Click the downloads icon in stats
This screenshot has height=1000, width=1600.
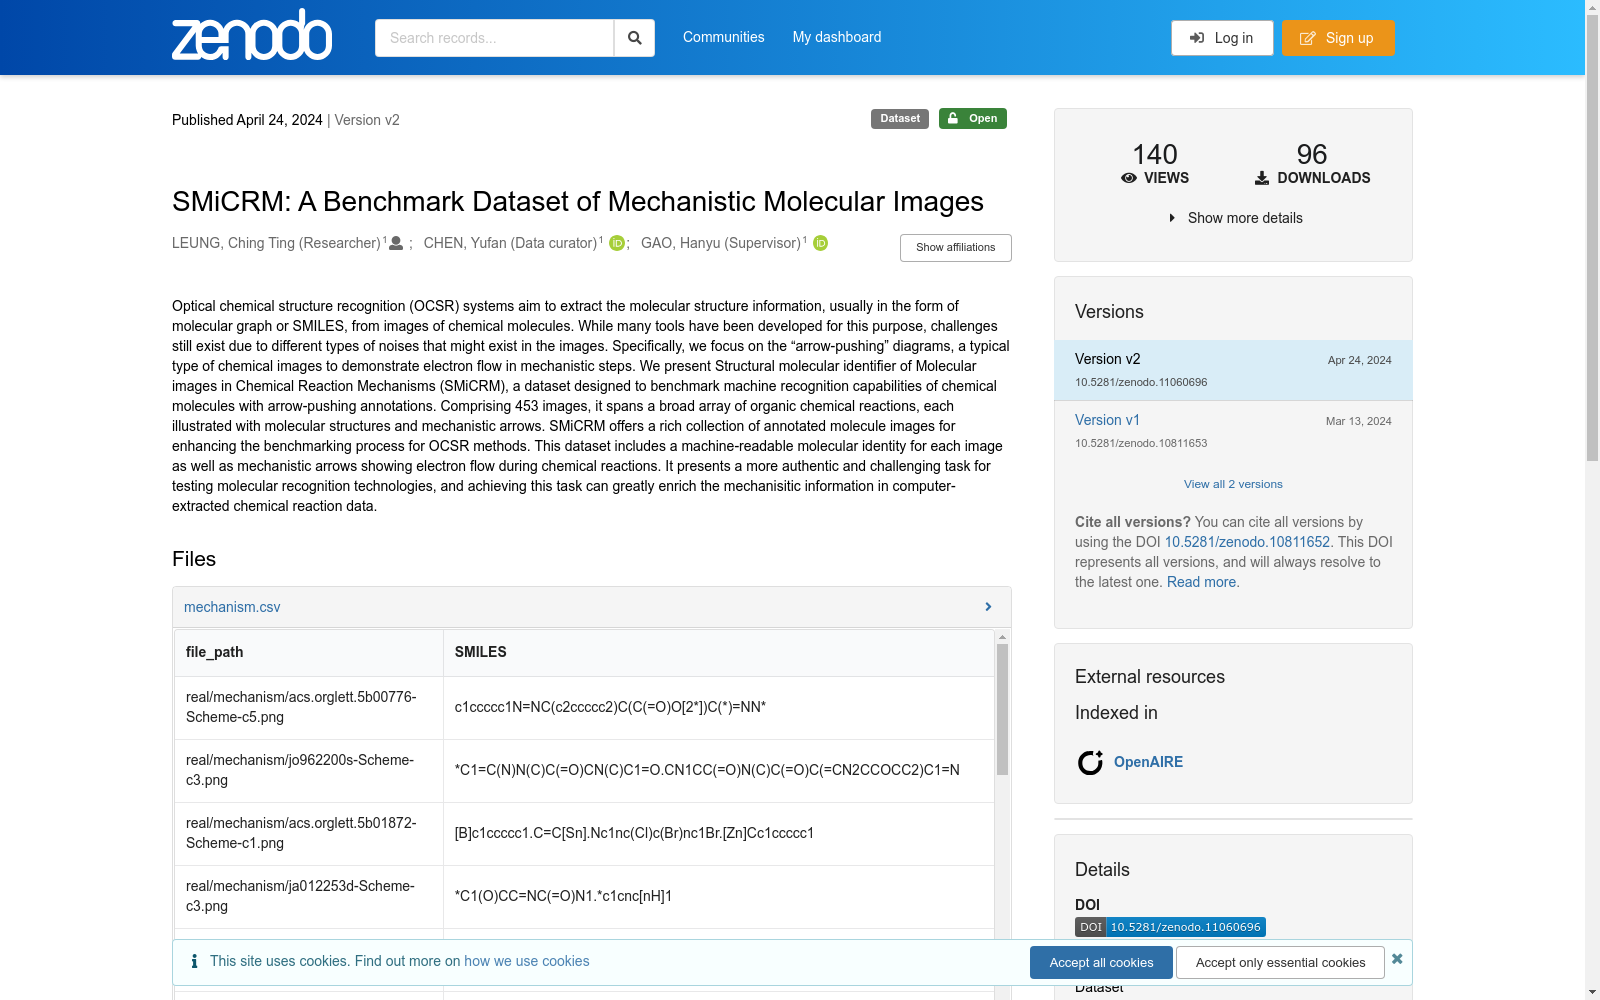point(1262,178)
